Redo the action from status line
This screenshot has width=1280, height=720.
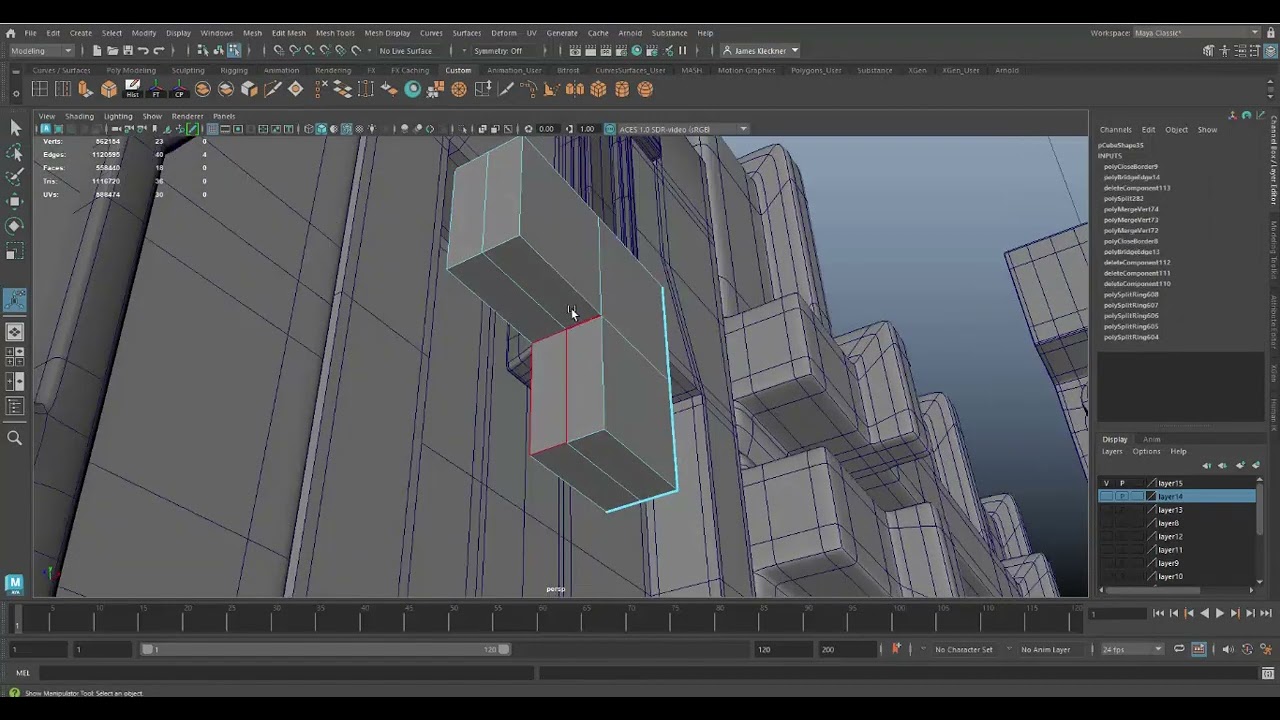158,51
